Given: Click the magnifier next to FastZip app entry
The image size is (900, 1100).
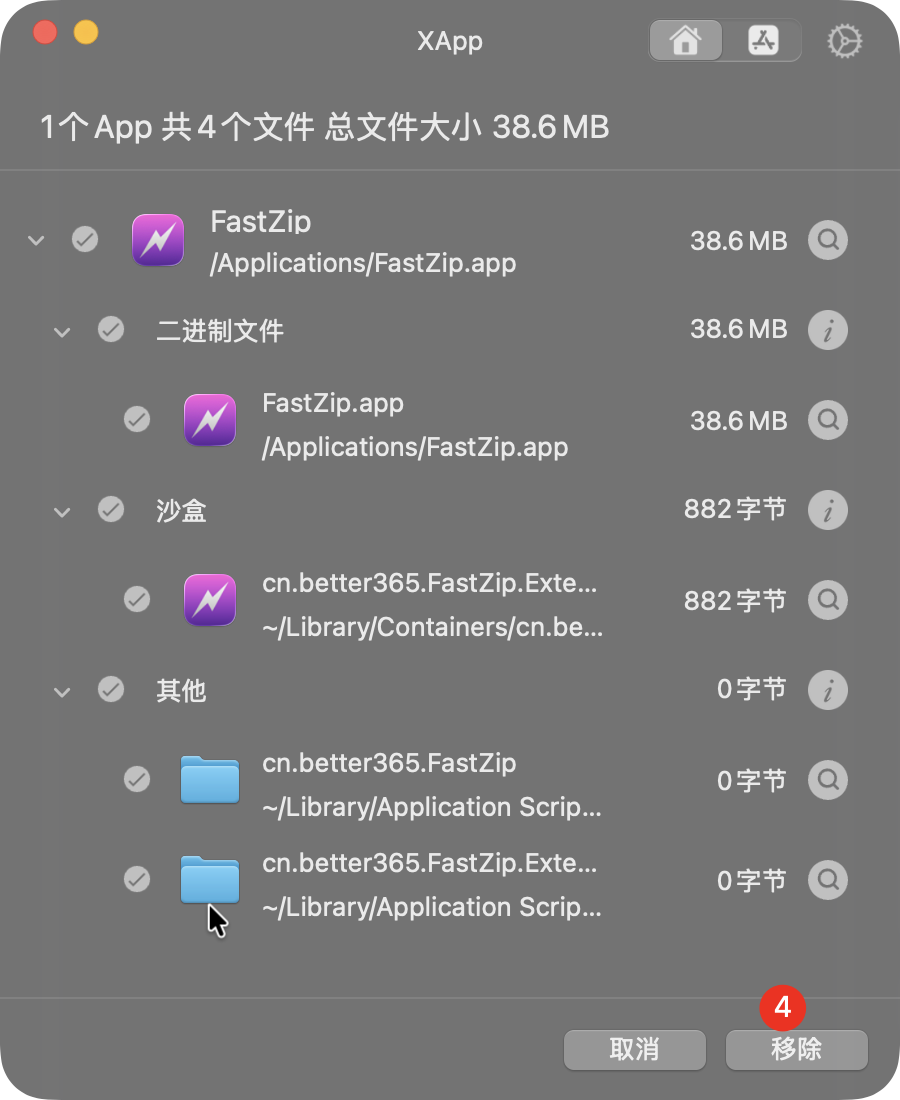Looking at the screenshot, I should coord(827,240).
